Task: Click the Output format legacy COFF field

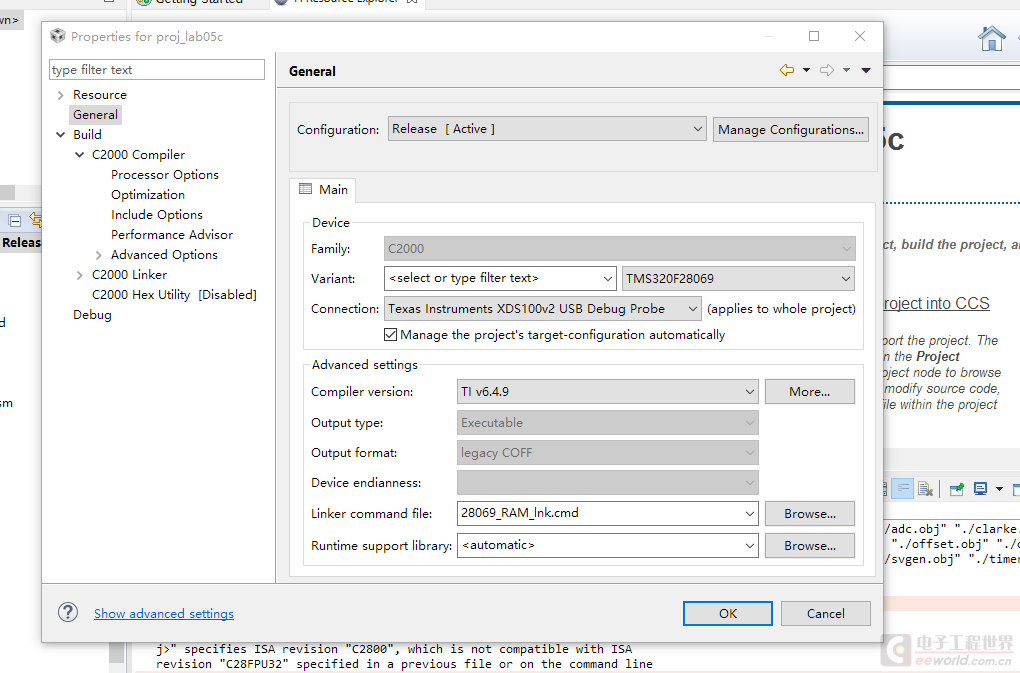Action: point(608,453)
